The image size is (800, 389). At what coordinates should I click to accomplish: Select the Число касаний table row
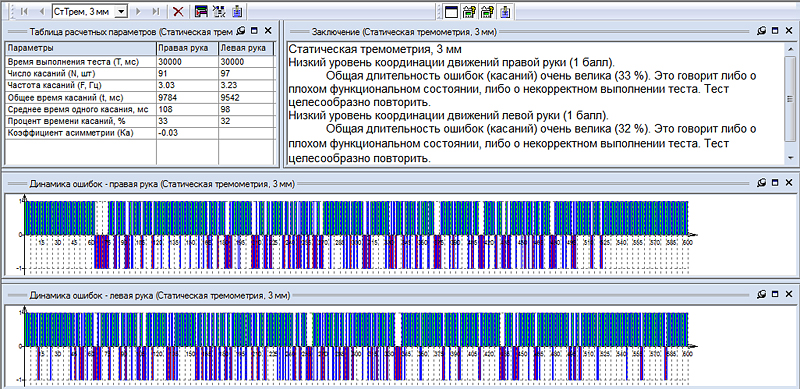140,73
